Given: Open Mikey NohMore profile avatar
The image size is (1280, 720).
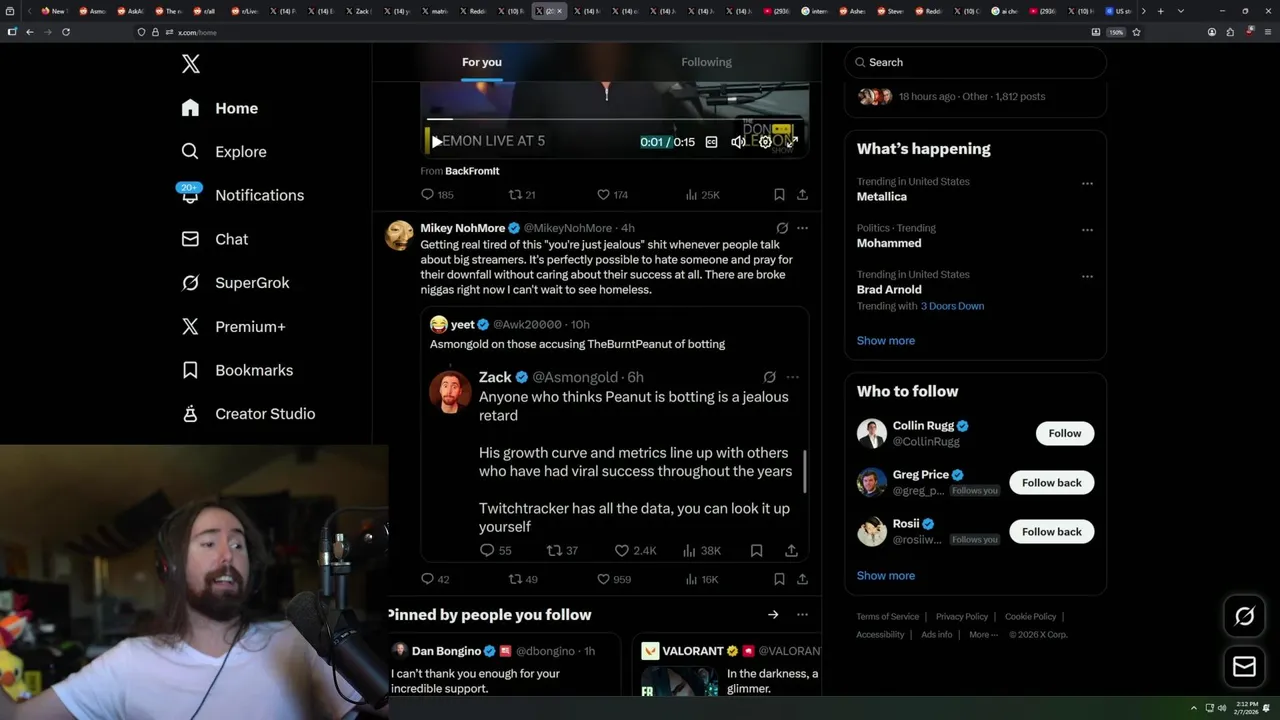Looking at the screenshot, I should pos(400,236).
